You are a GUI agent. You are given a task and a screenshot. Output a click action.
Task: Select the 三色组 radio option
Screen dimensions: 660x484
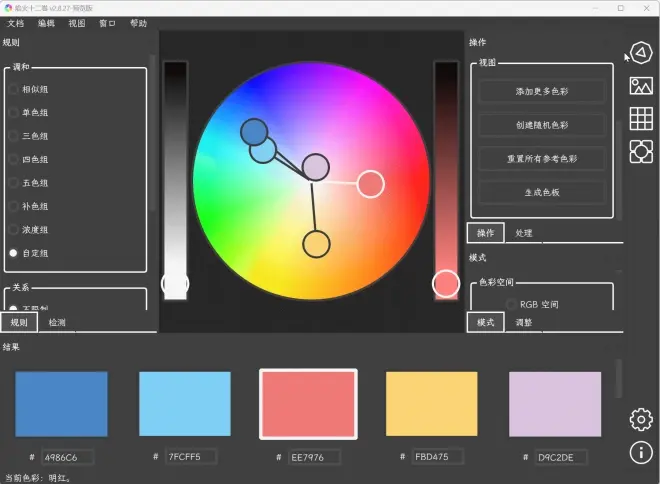pyautogui.click(x=34, y=136)
